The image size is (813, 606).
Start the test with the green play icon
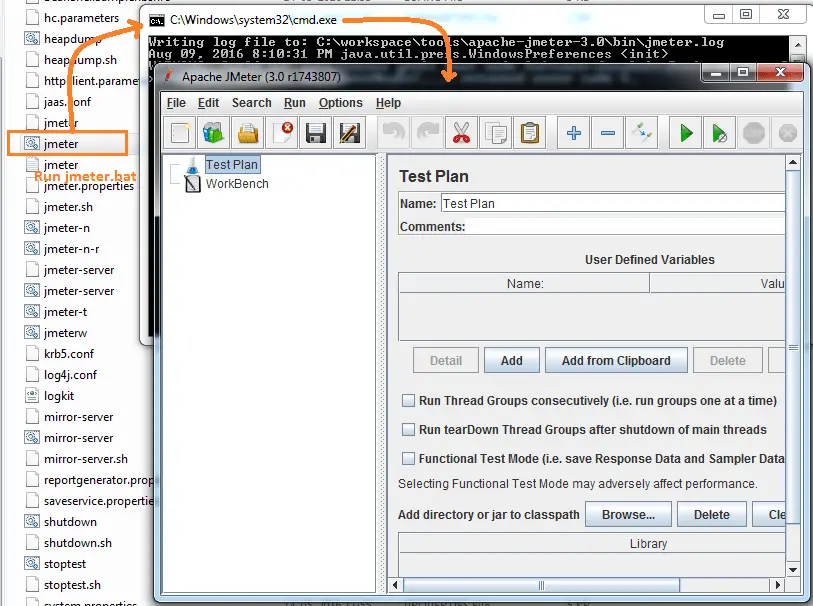684,132
